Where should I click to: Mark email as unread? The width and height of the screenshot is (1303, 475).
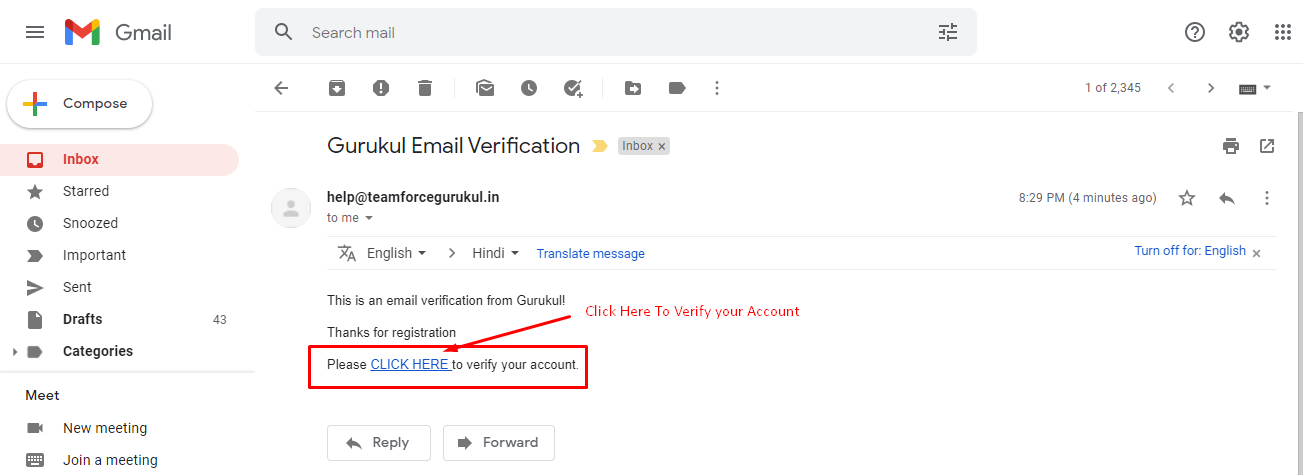[x=485, y=88]
